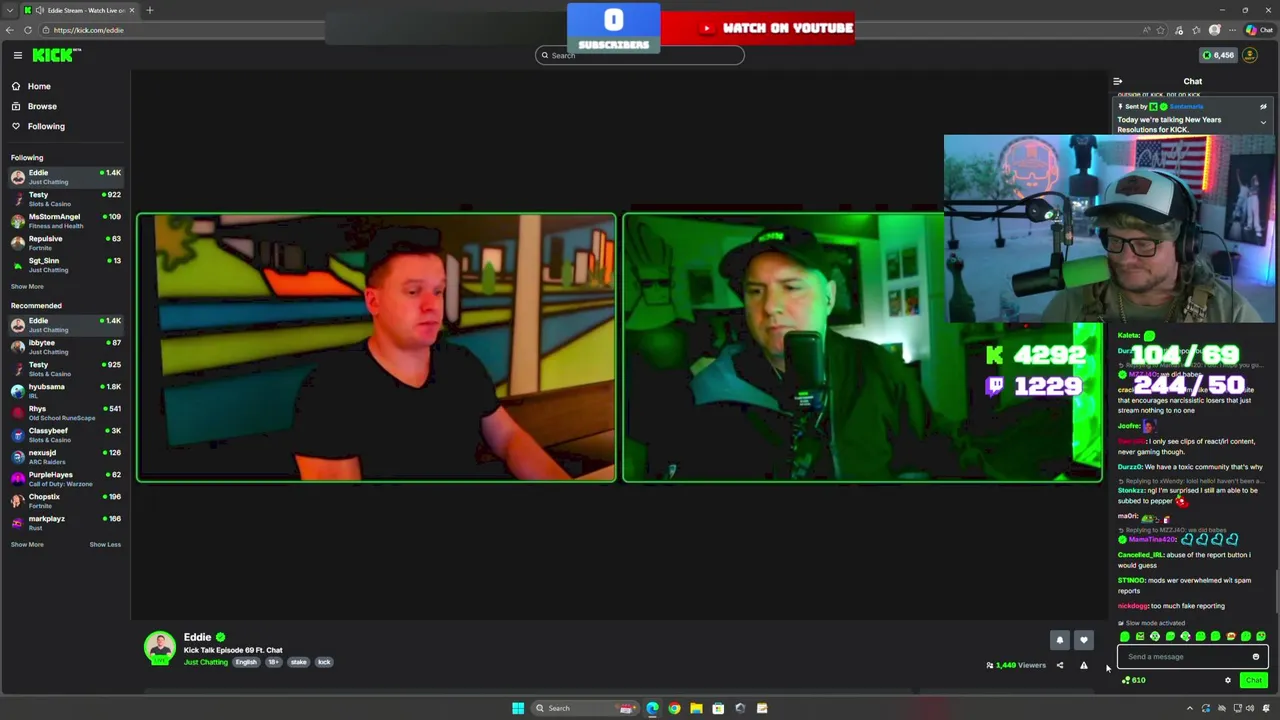Close the Eddie Stream tab
Image resolution: width=1280 pixels, height=720 pixels.
click(x=131, y=10)
